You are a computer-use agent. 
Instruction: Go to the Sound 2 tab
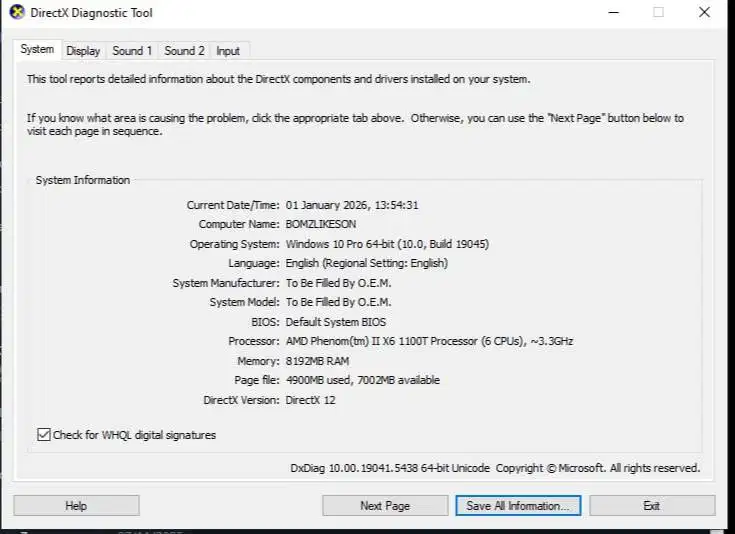184,51
